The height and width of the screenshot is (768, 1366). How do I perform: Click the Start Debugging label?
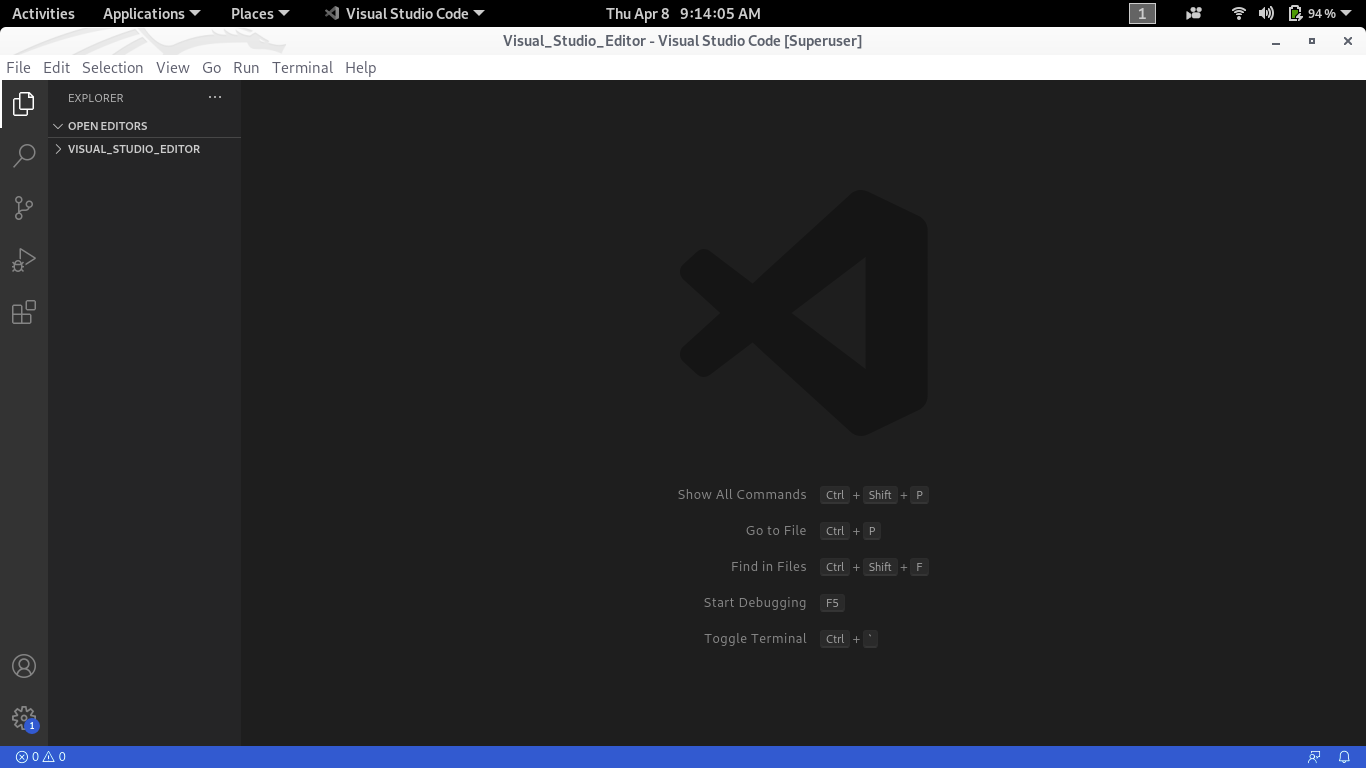point(755,603)
